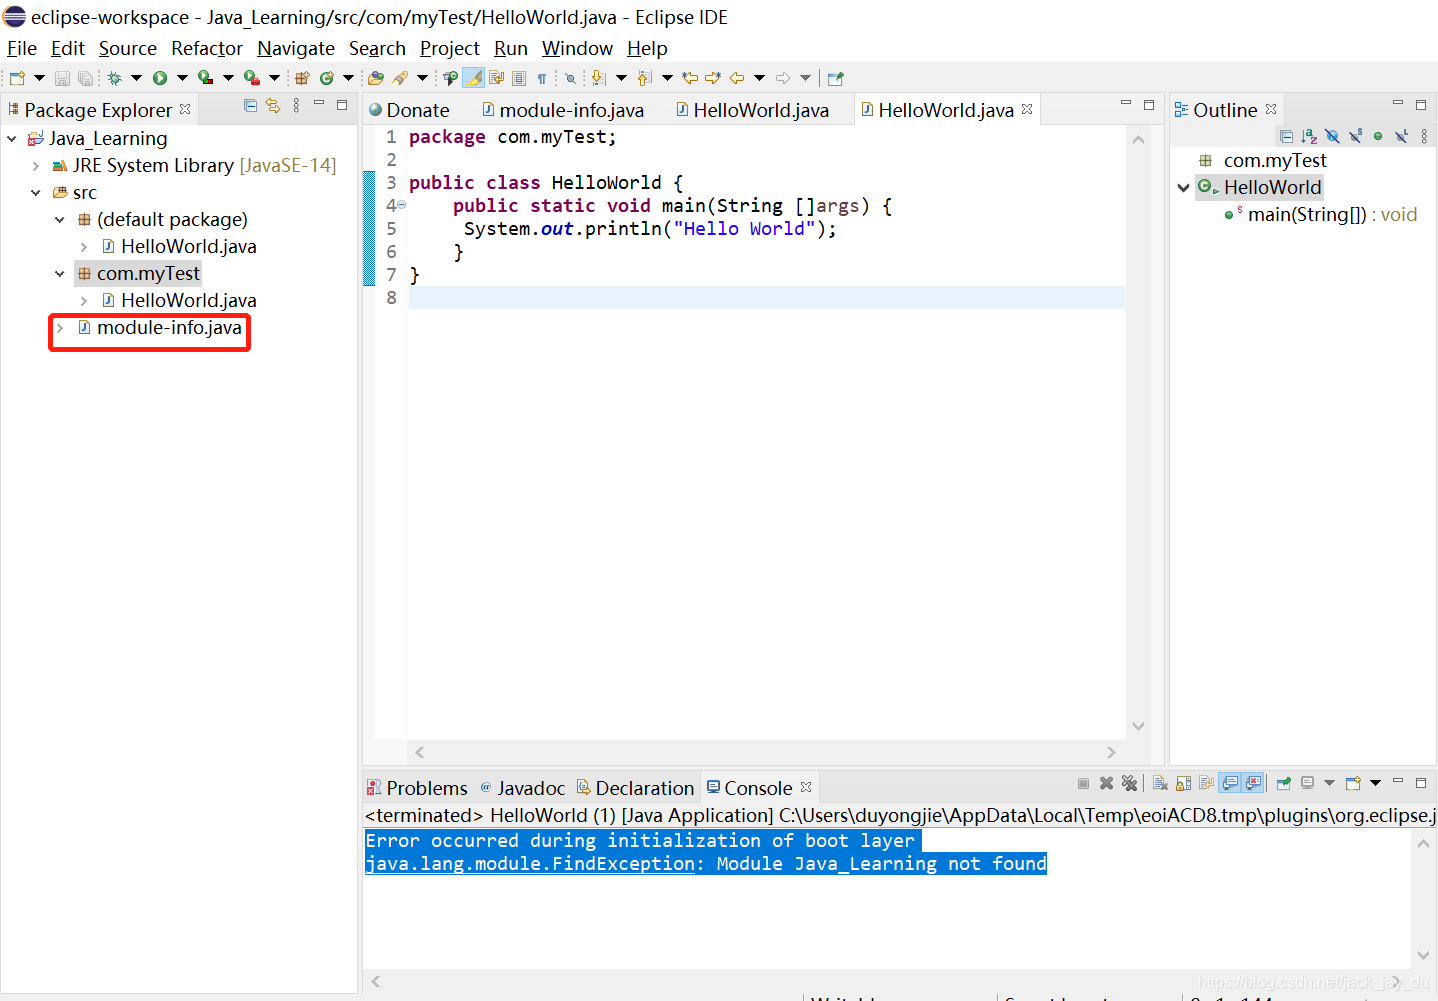Click the editor horizontal scrollbar right arrow

1111,752
